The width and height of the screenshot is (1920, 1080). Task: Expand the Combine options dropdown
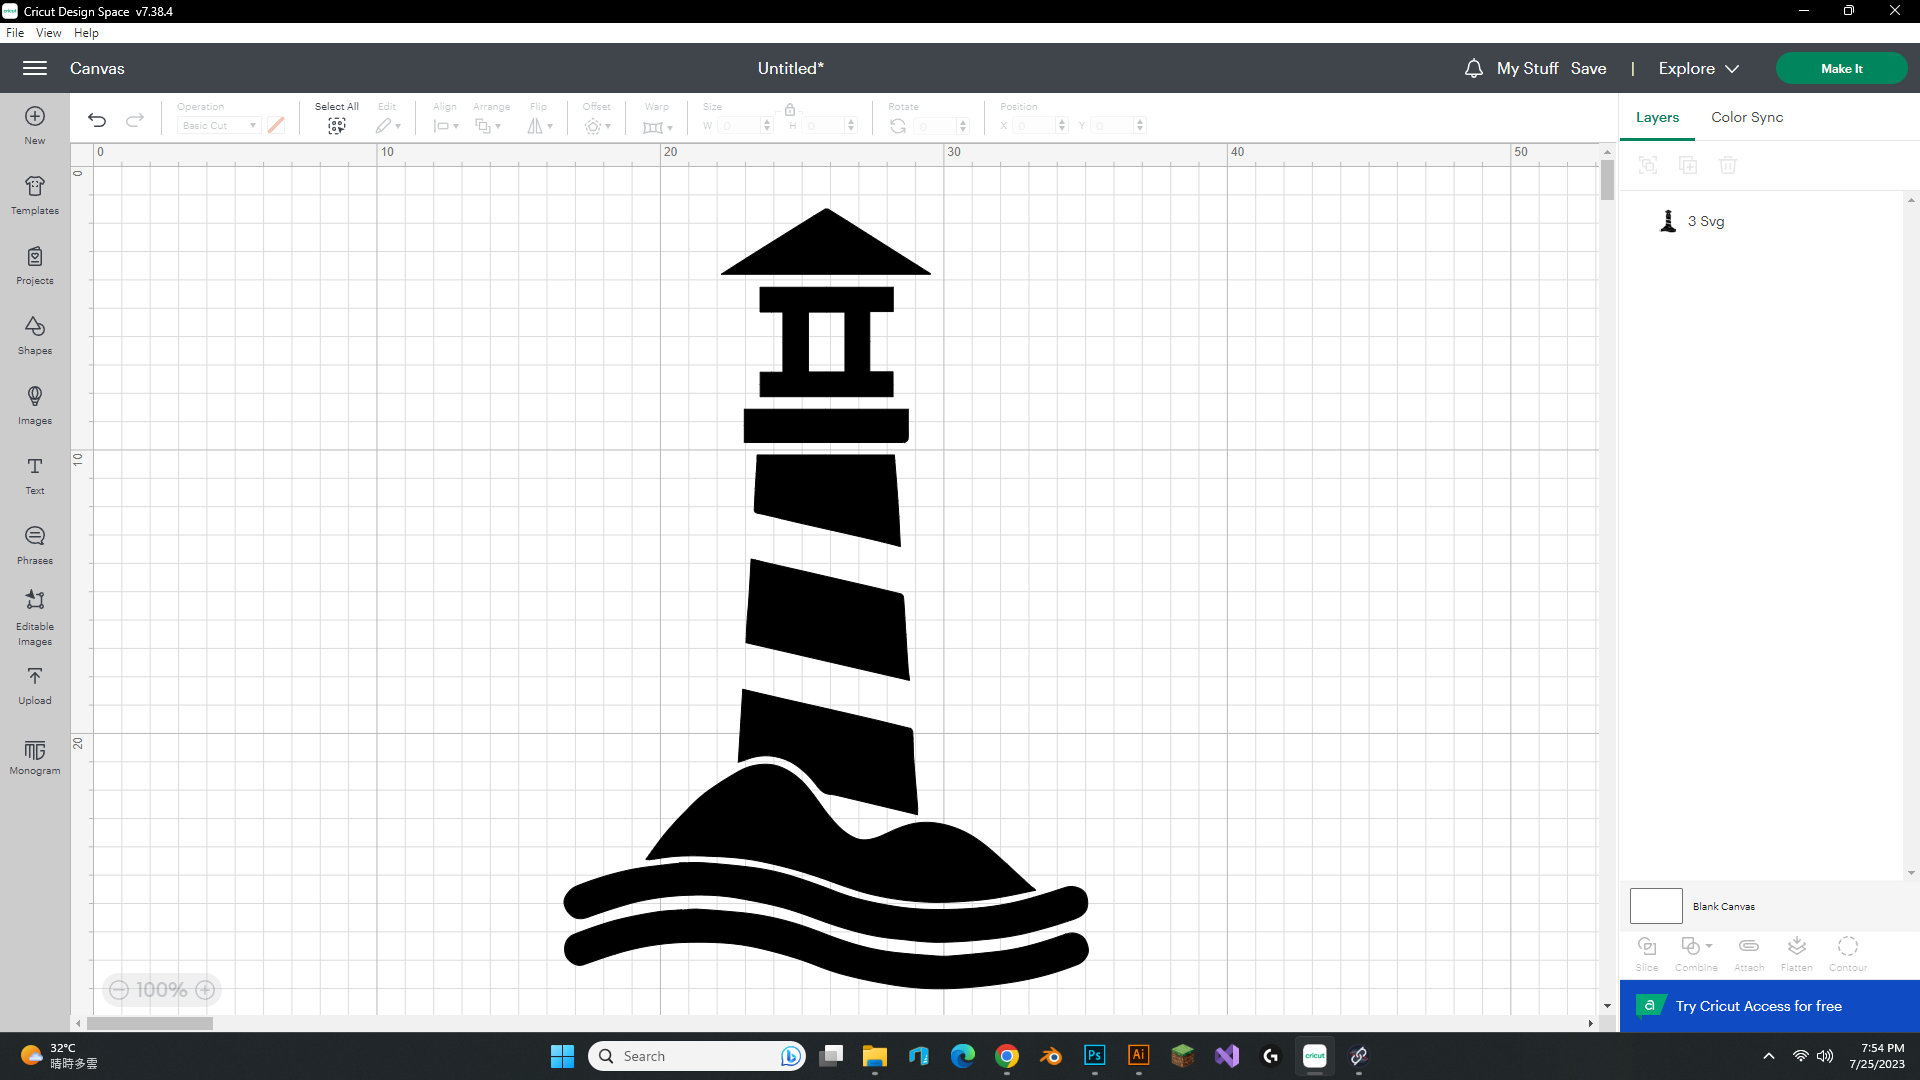(x=1710, y=947)
